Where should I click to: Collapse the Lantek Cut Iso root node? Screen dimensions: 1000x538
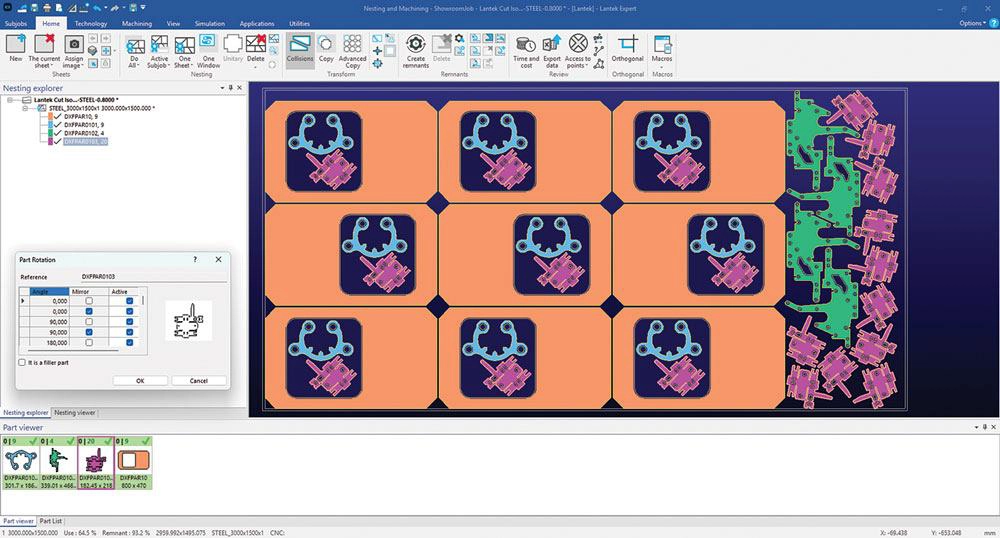point(10,100)
